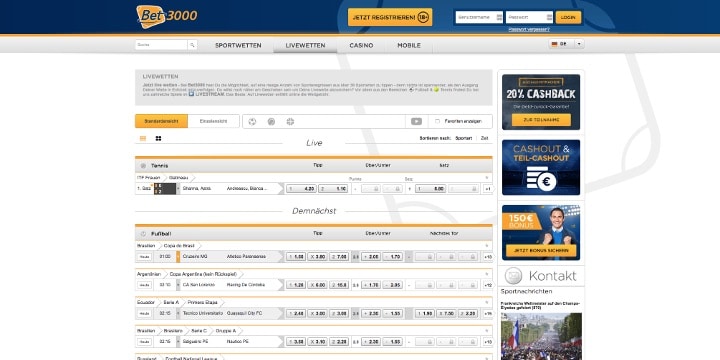Open the language dropdown arrow
Screen dimensions: 720x360
578,44
